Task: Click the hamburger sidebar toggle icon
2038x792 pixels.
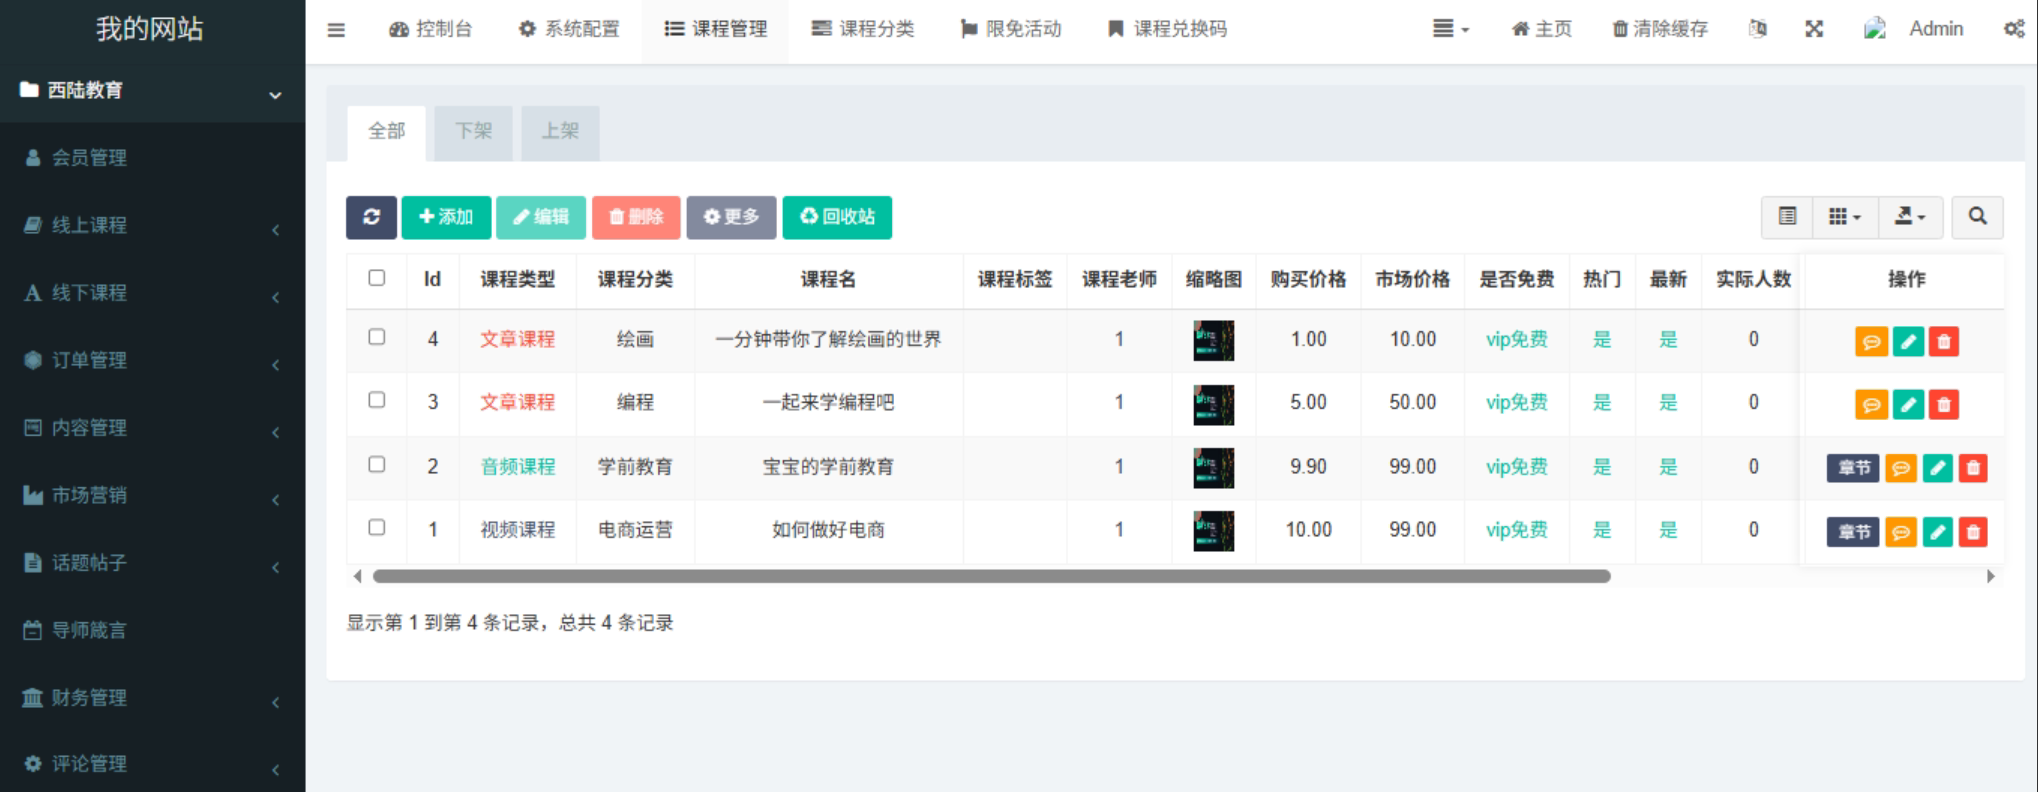Action: (336, 30)
